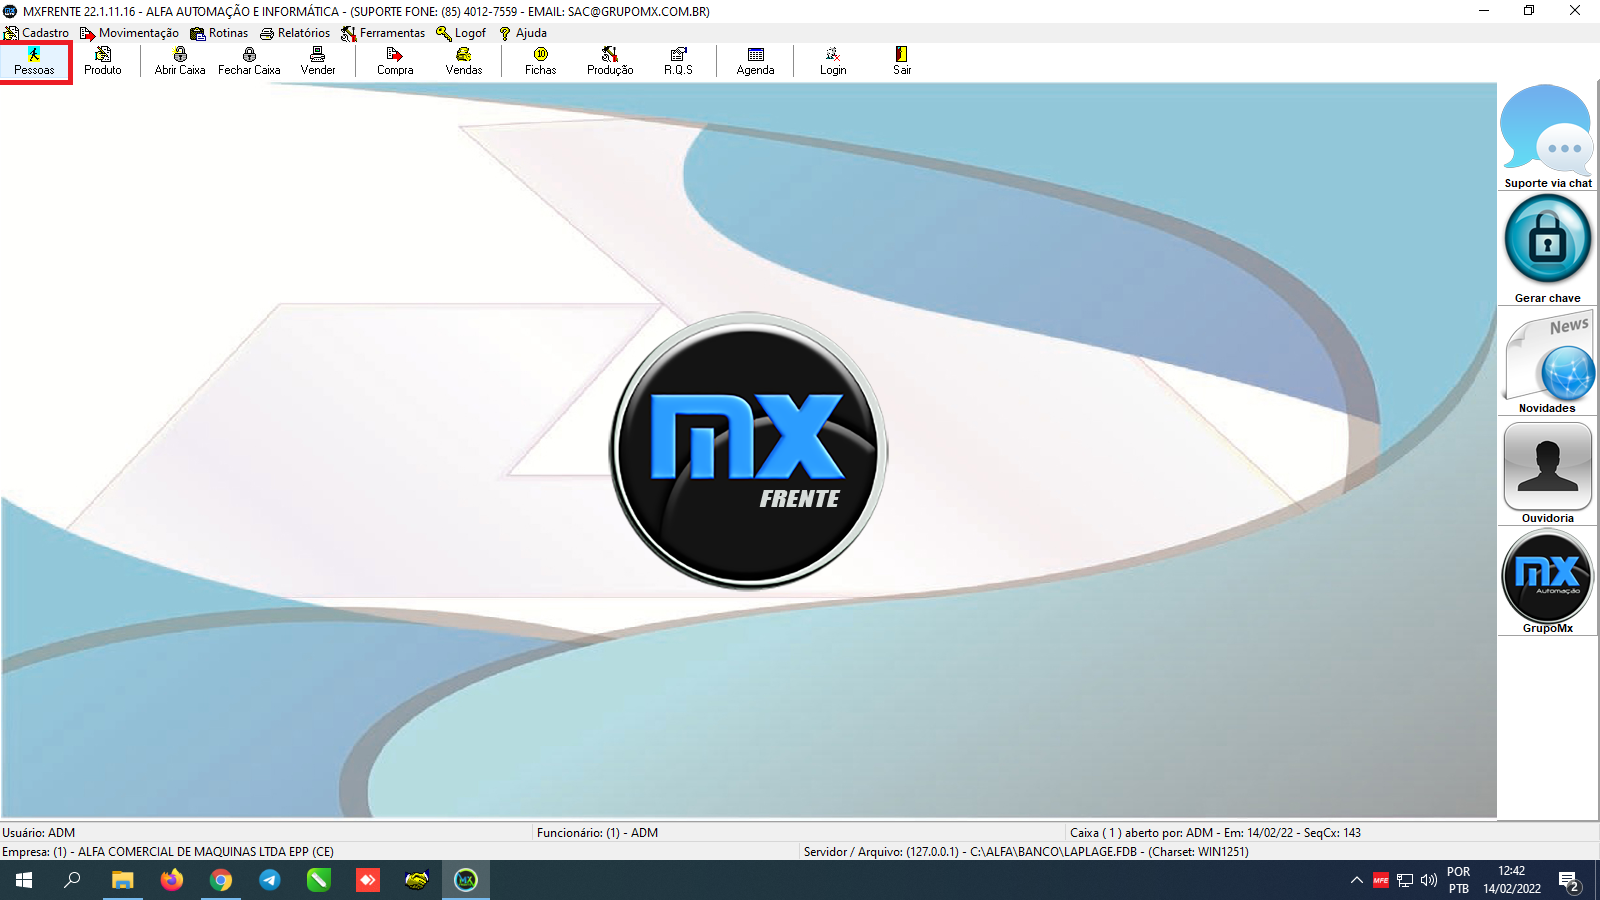Open the Compra toolbar button

pyautogui.click(x=395, y=61)
